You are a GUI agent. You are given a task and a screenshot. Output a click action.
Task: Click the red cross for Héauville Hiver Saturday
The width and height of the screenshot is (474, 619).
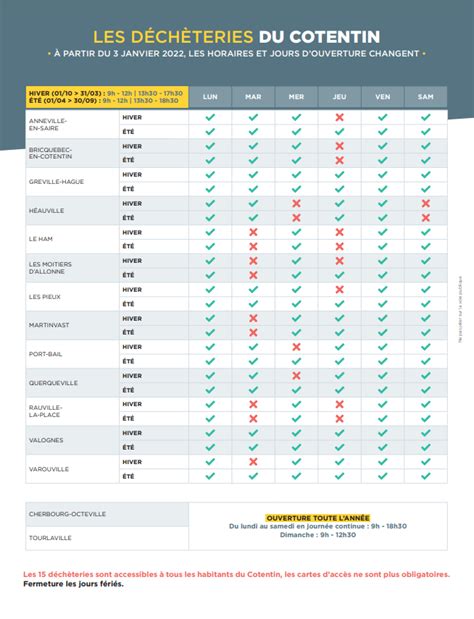pos(425,203)
